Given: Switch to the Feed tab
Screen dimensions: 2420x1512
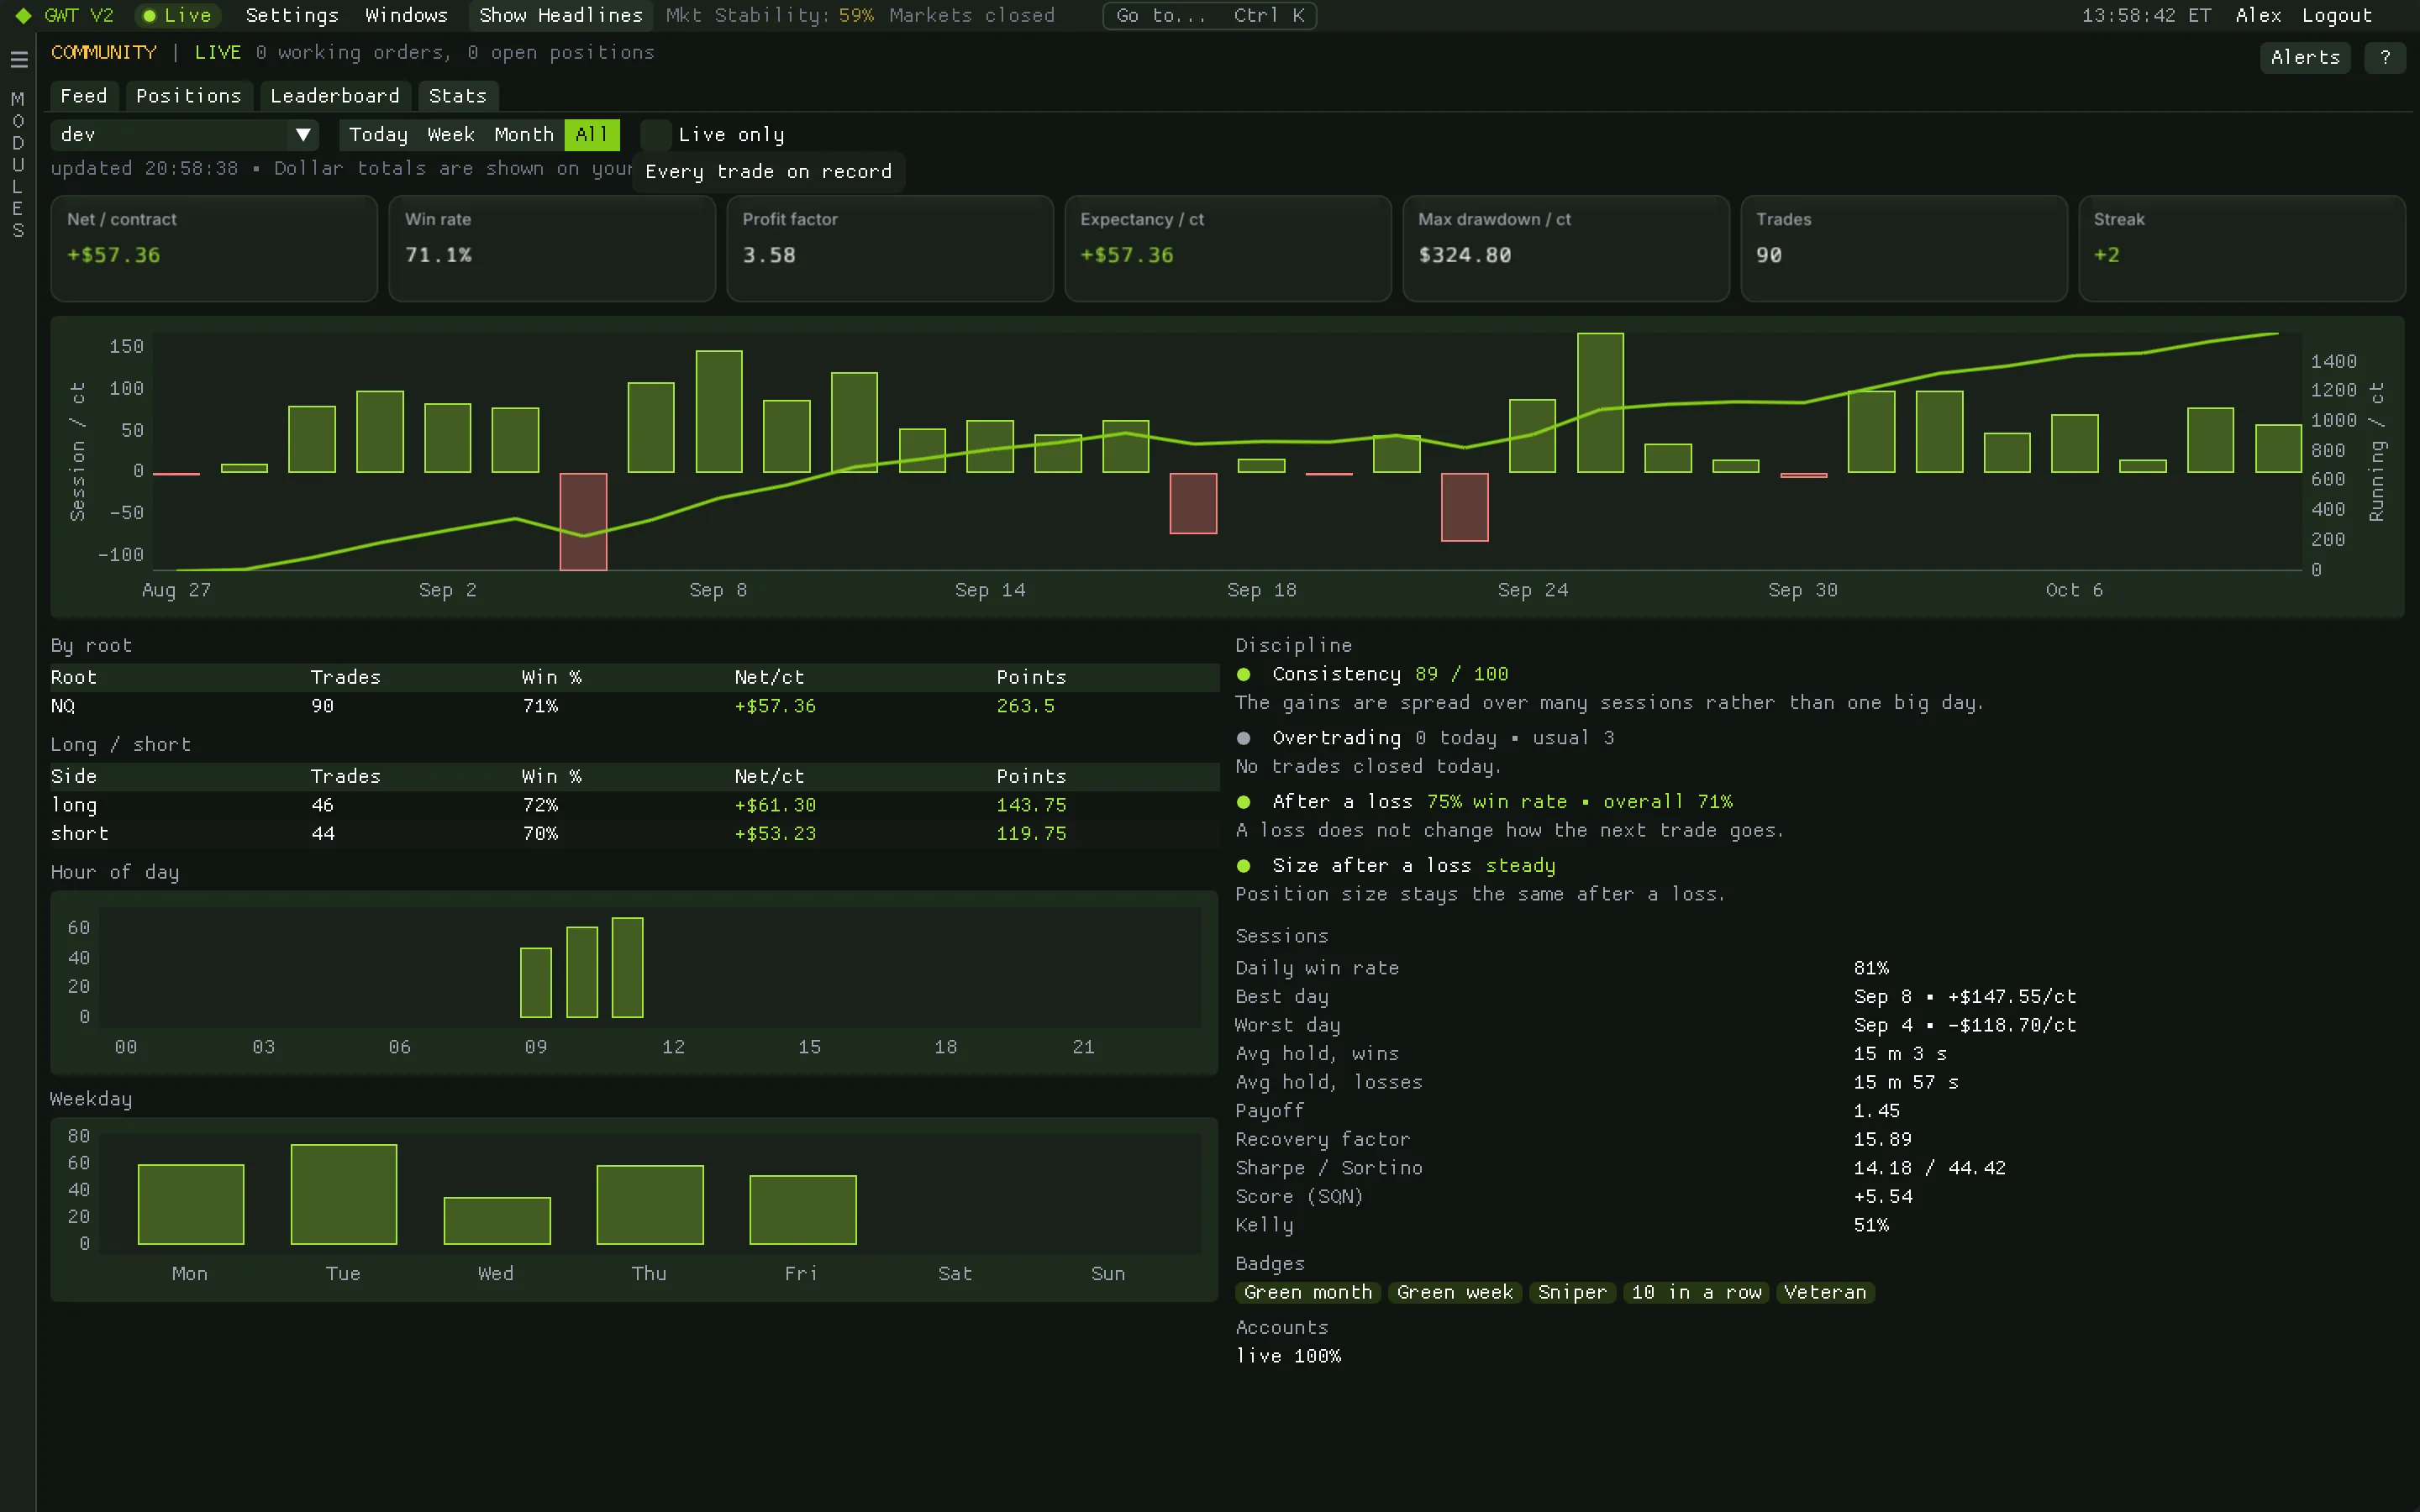Looking at the screenshot, I should tap(84, 96).
